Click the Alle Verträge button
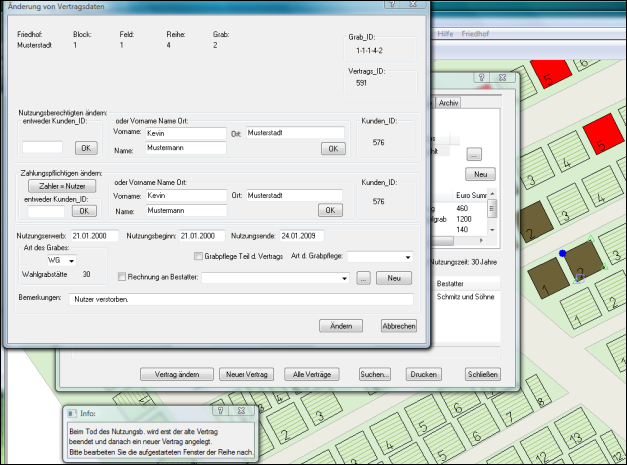The width and height of the screenshot is (627, 465). point(312,374)
